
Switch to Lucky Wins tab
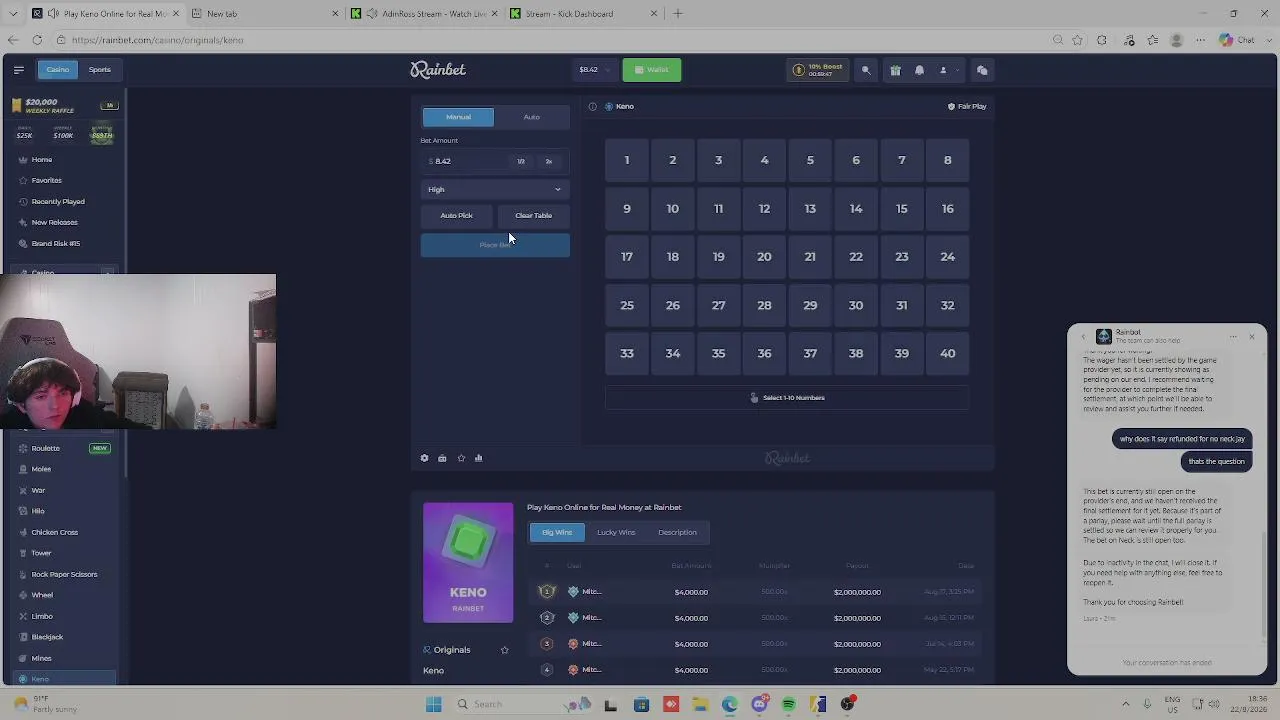616,532
